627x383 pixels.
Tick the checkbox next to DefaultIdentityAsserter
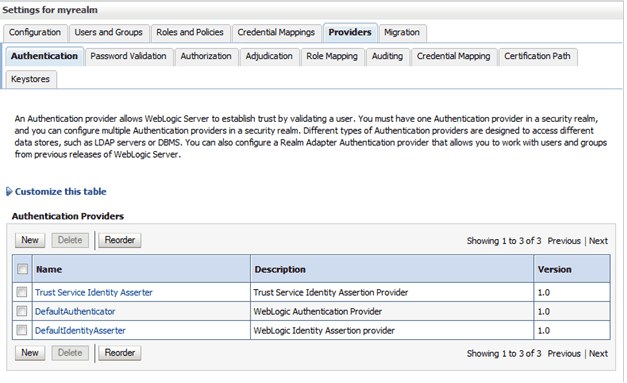pyautogui.click(x=22, y=330)
